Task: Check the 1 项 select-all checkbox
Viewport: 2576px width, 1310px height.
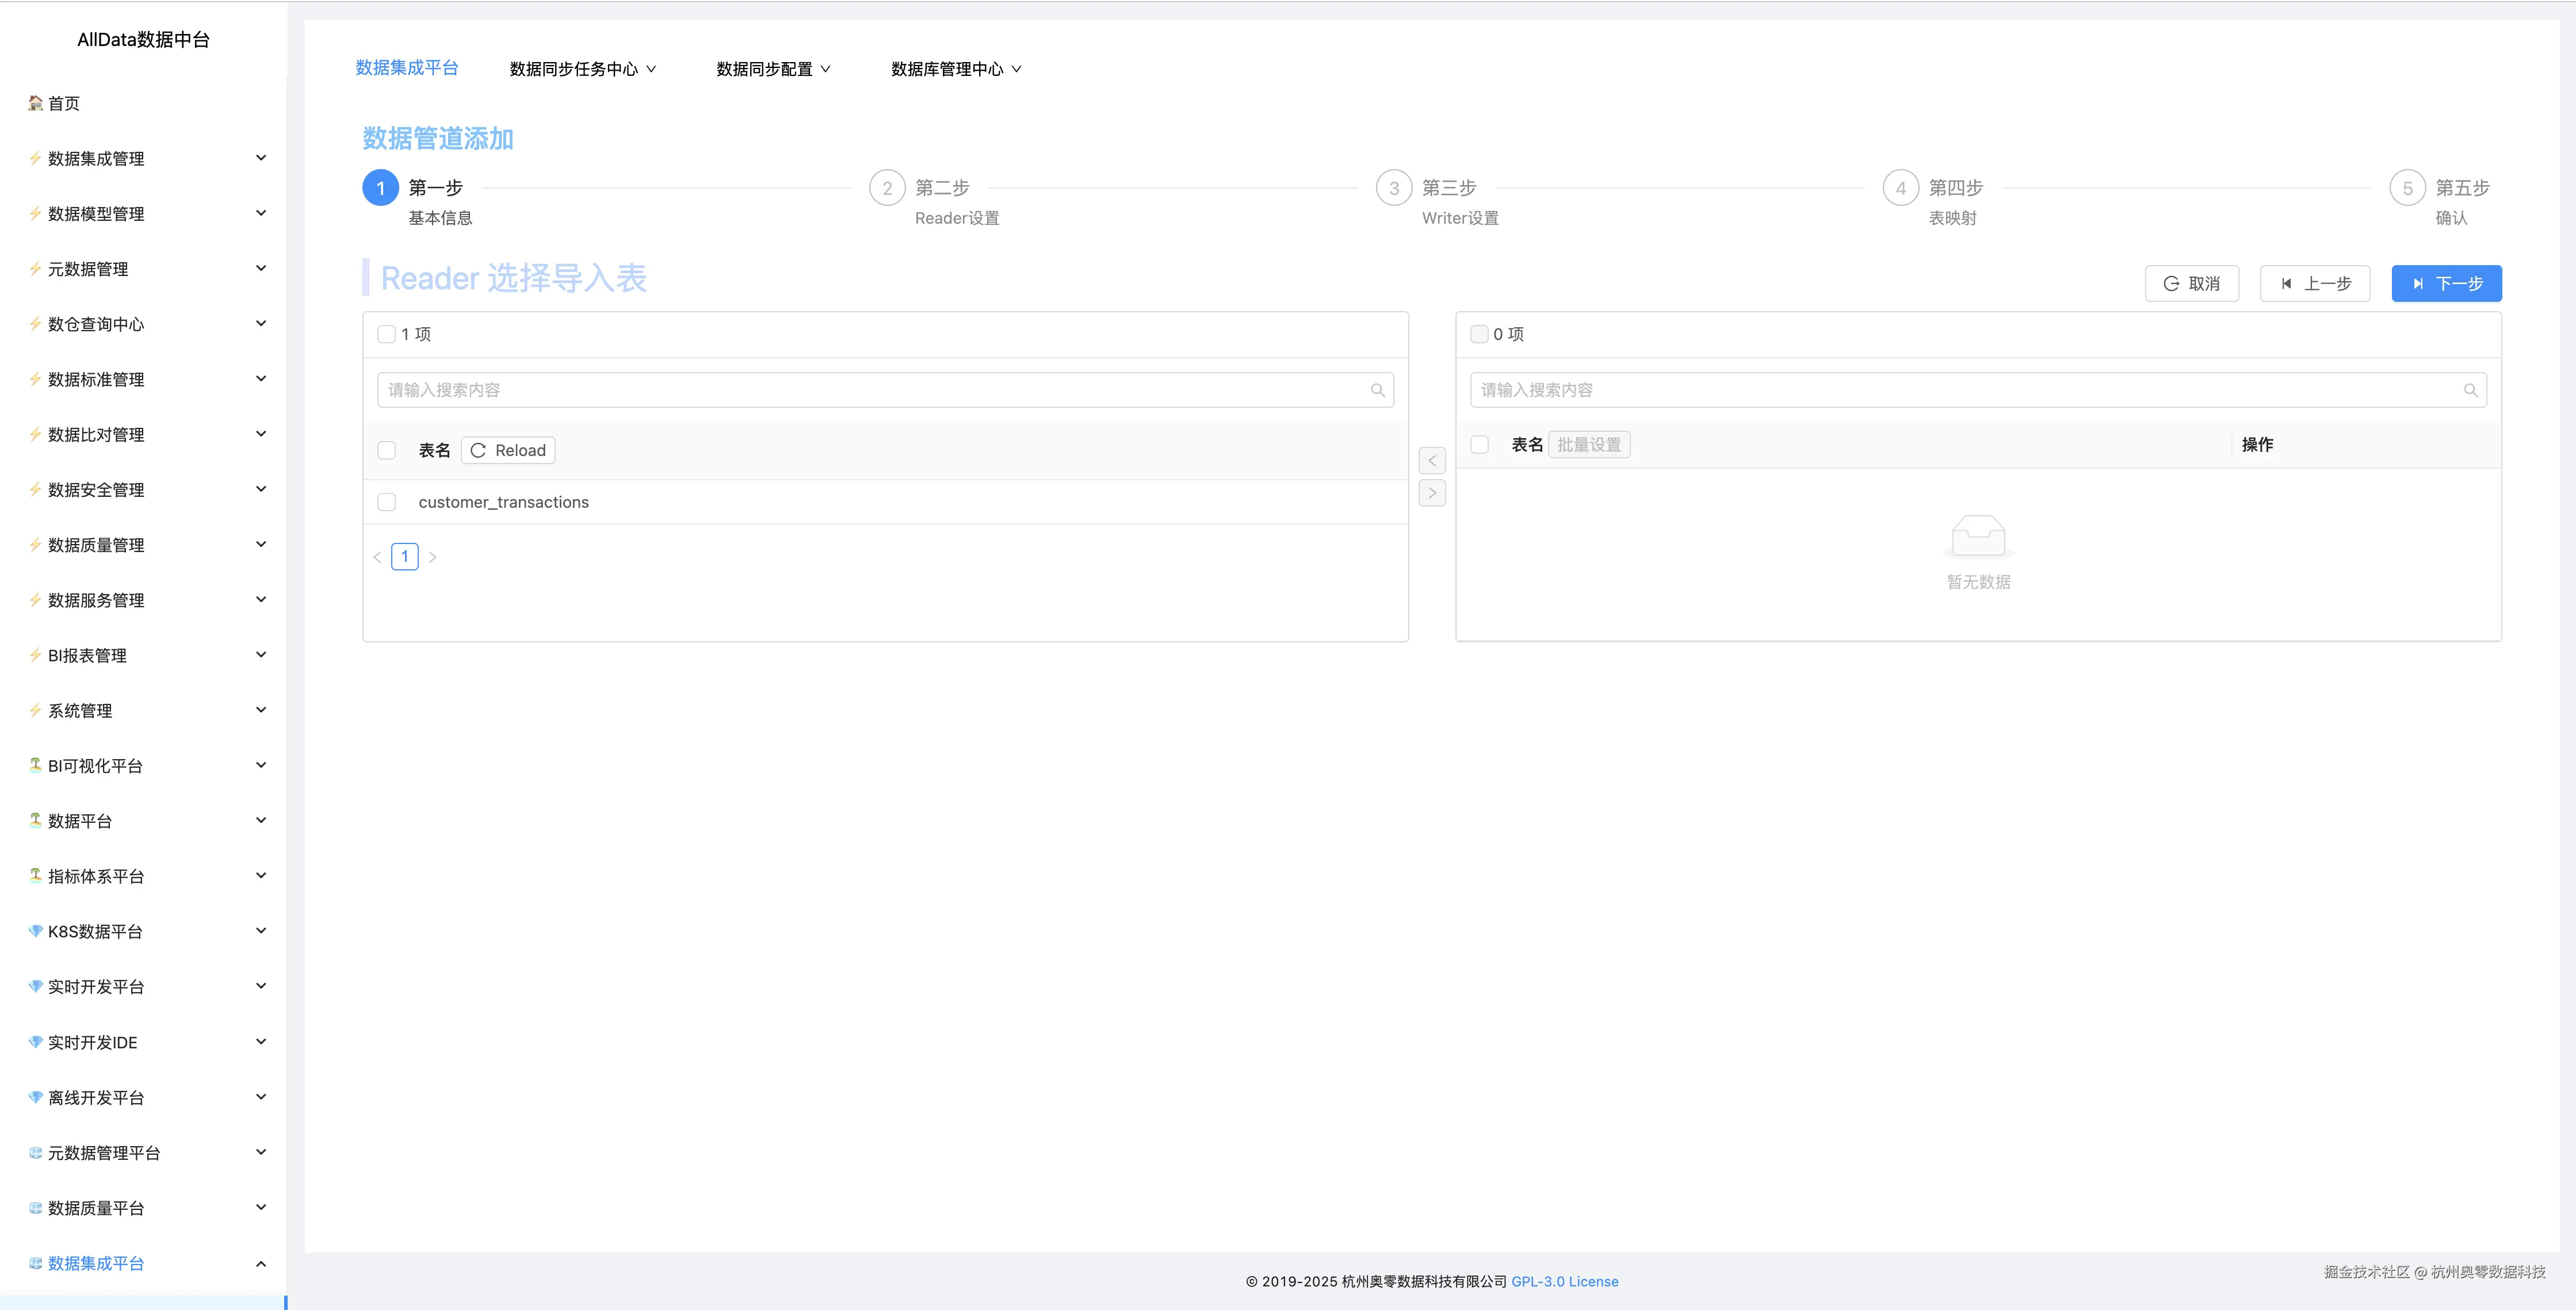Action: (386, 334)
